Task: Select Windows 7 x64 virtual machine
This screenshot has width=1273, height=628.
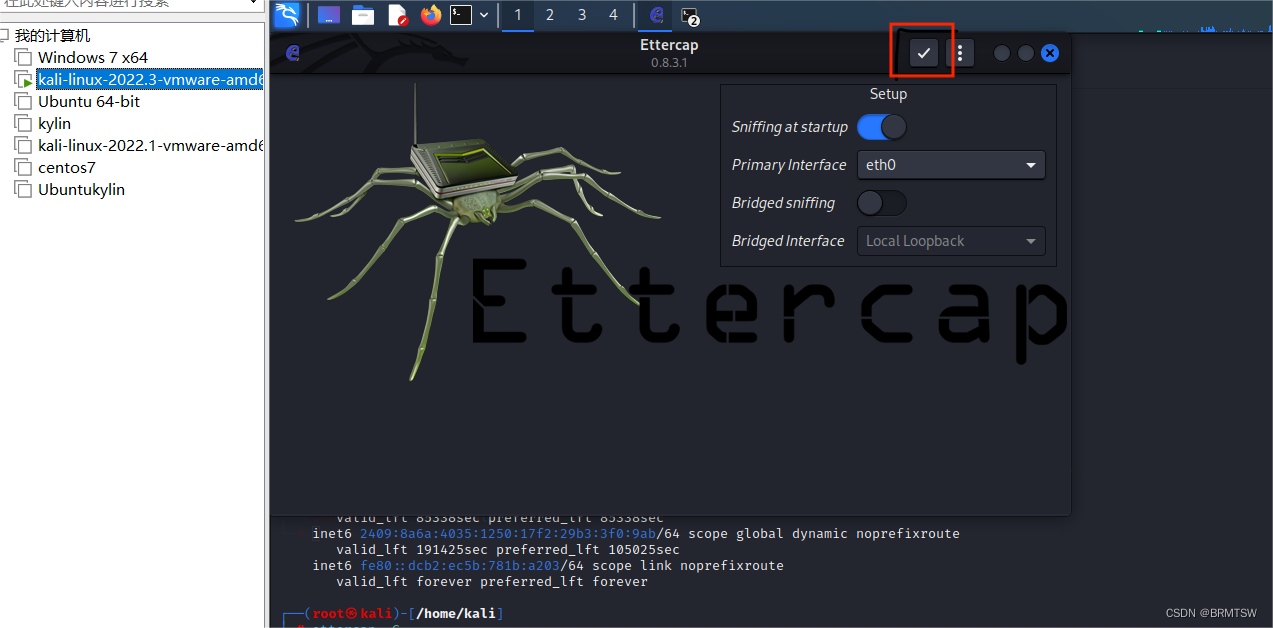Action: pos(93,58)
